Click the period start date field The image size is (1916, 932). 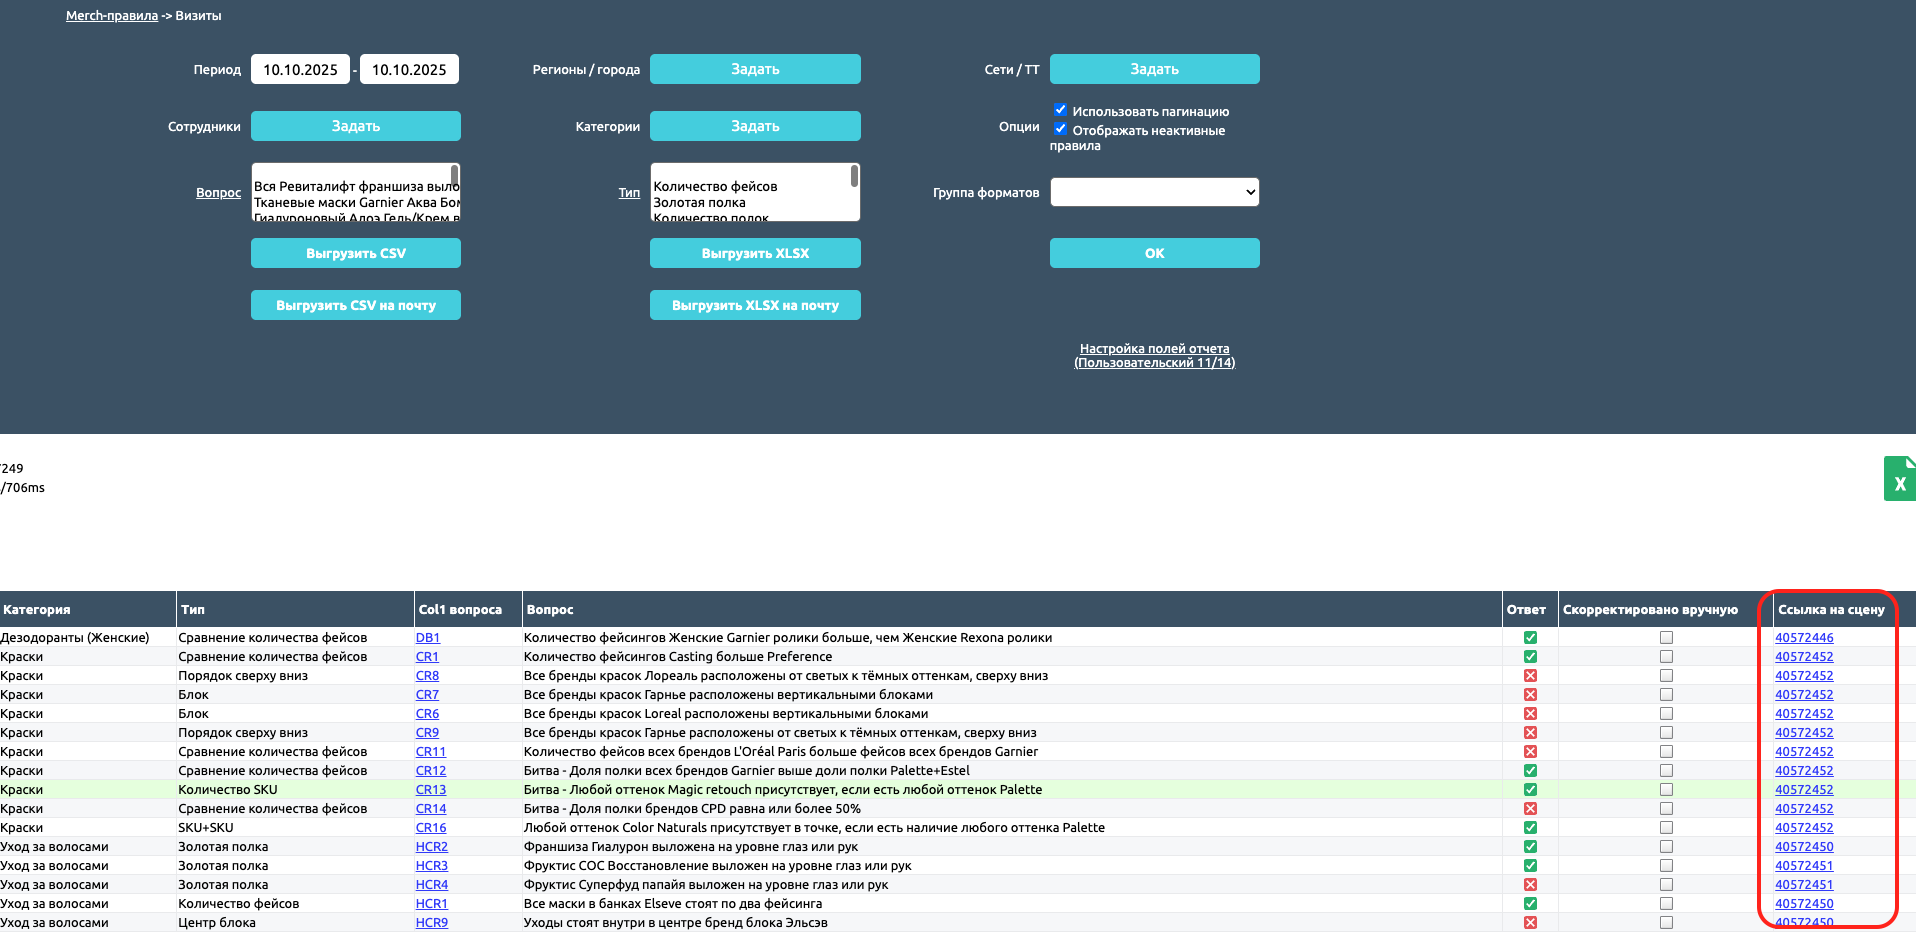(x=300, y=69)
